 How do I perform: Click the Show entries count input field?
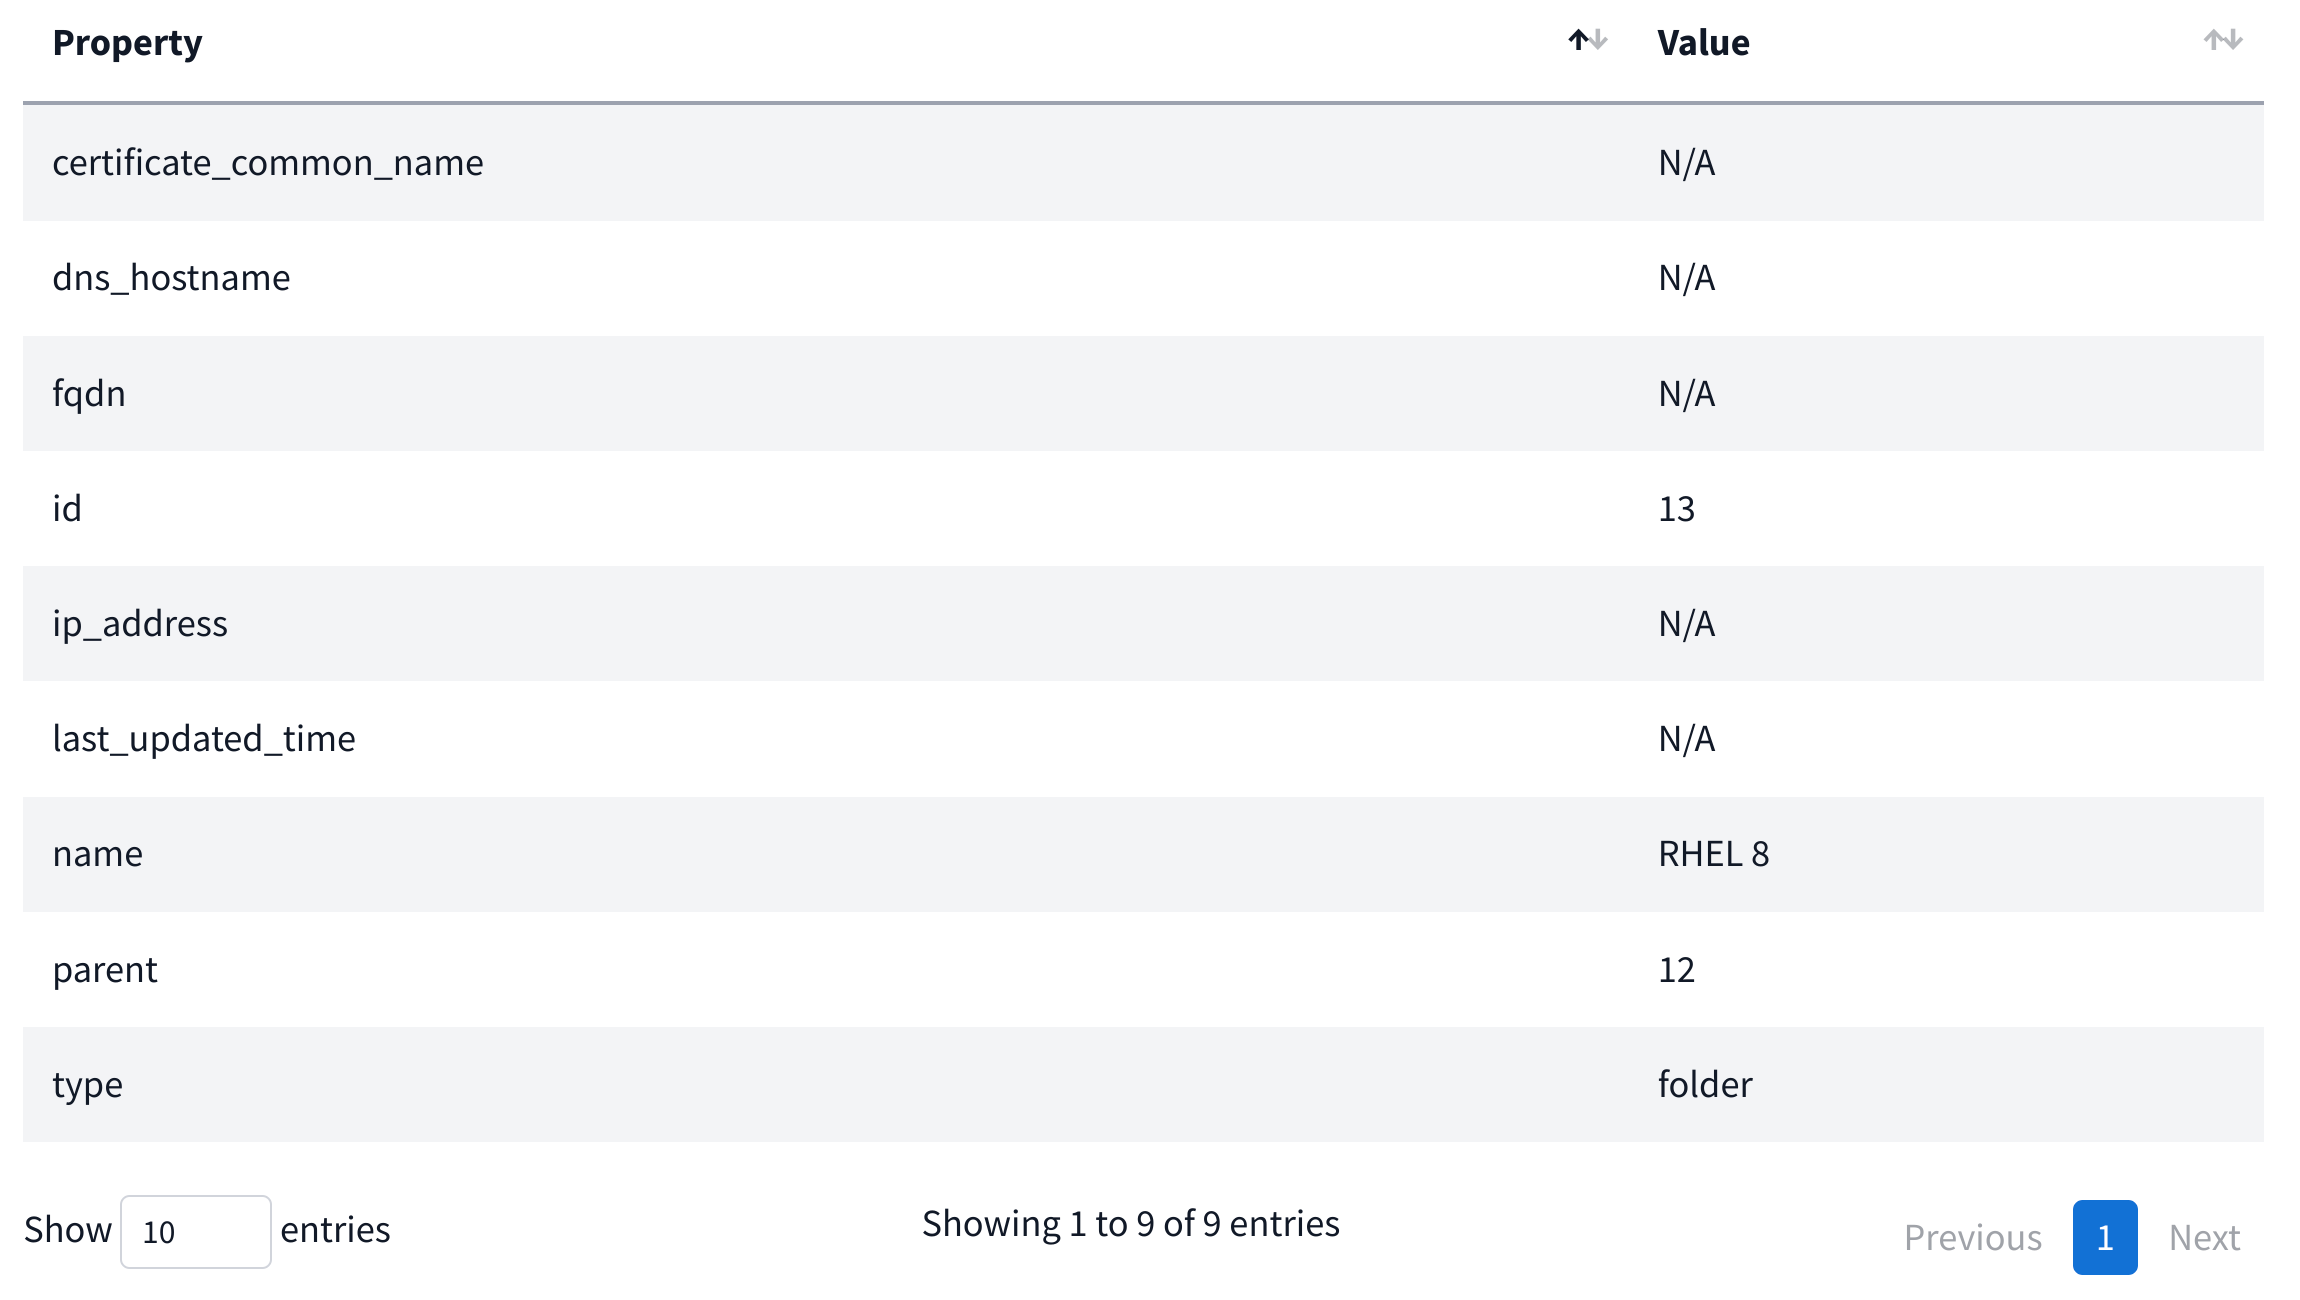pyautogui.click(x=195, y=1232)
